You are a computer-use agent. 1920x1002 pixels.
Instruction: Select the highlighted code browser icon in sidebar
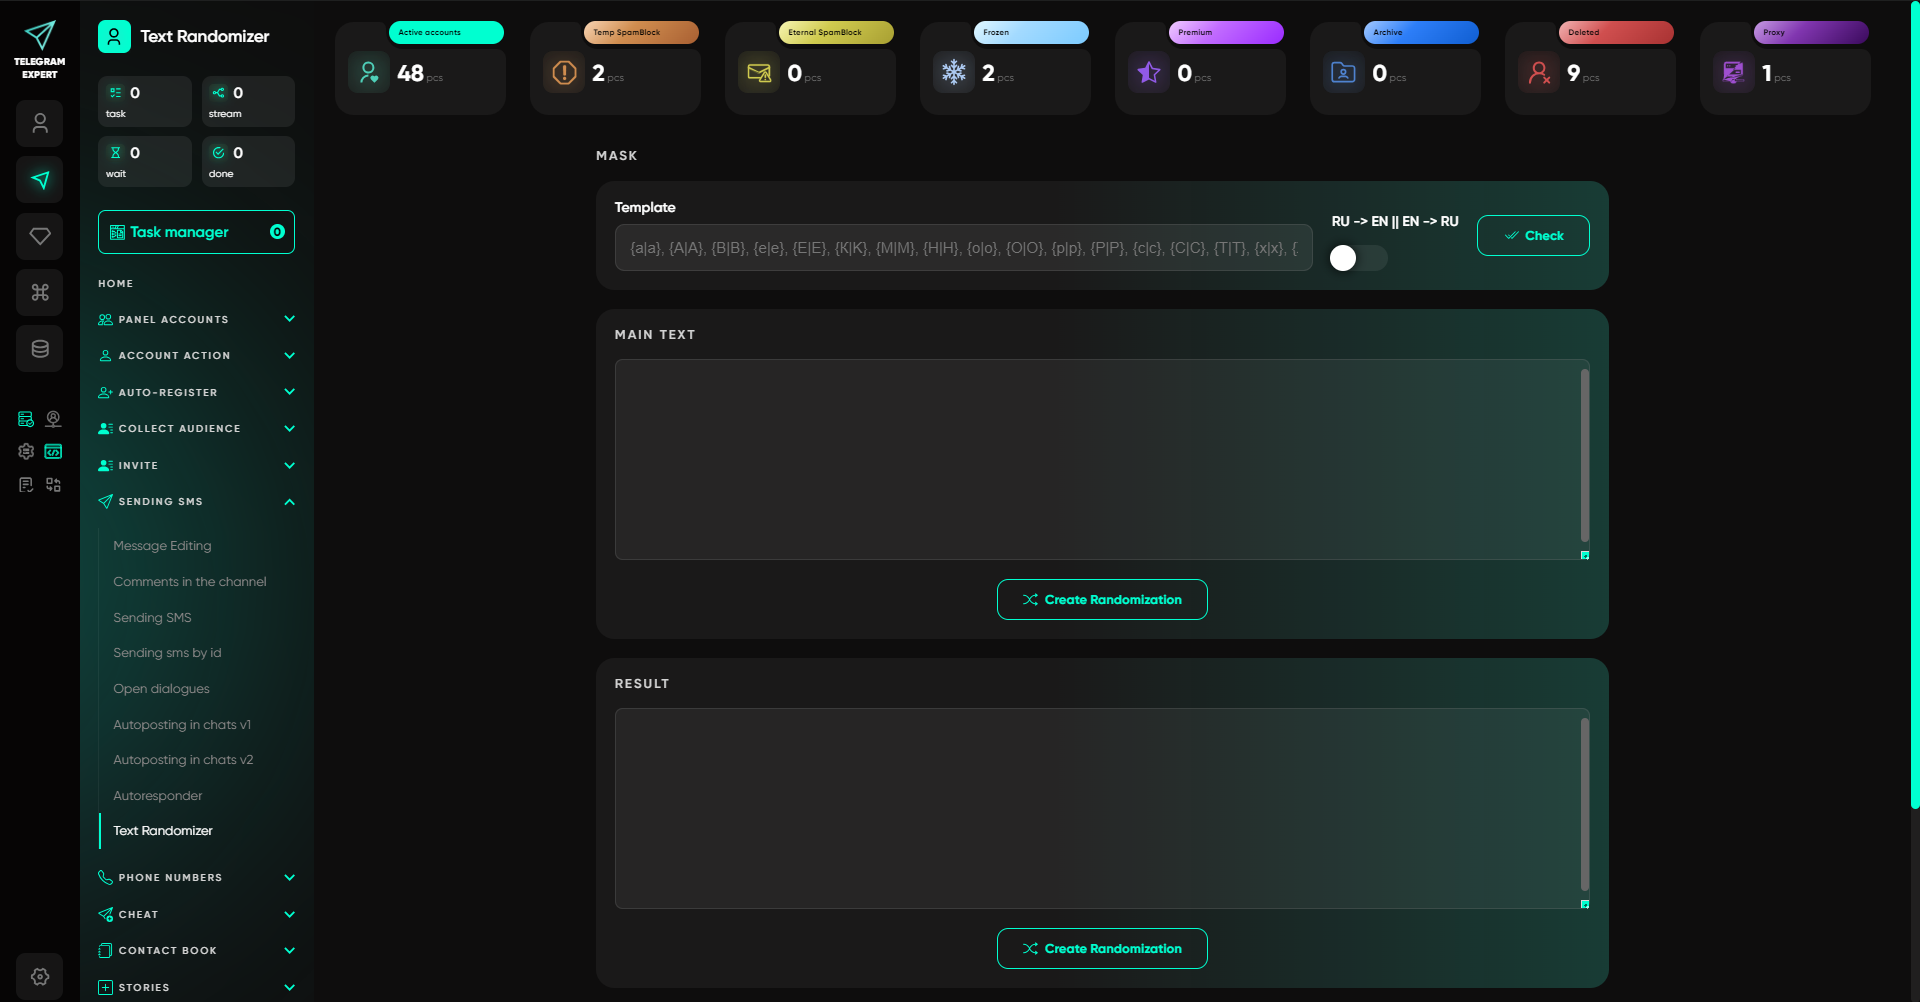(53, 452)
